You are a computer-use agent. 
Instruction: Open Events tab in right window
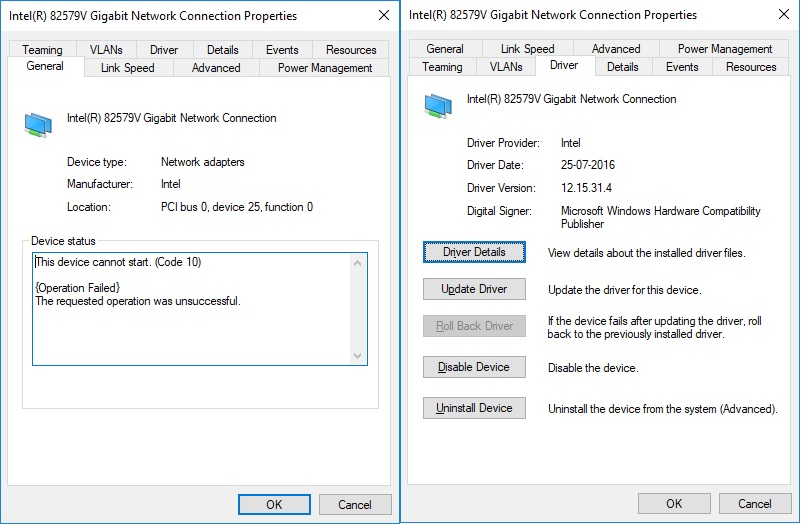click(x=682, y=67)
